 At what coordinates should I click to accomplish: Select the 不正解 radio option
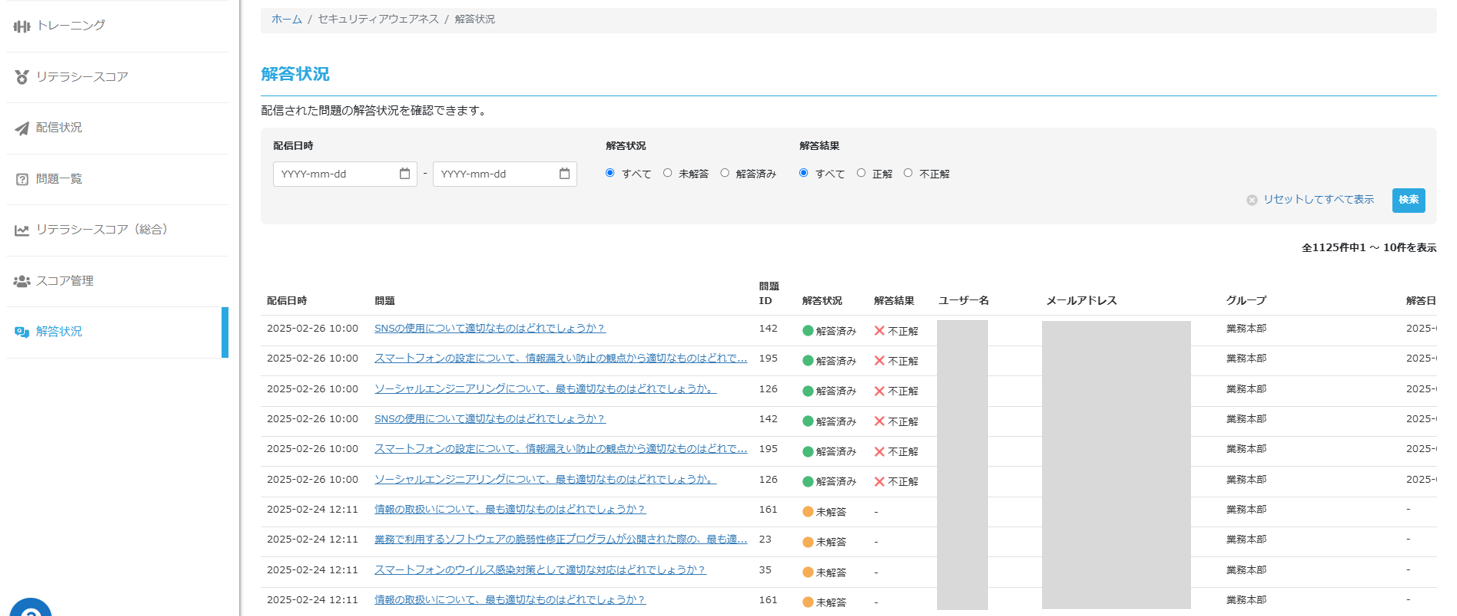click(908, 173)
